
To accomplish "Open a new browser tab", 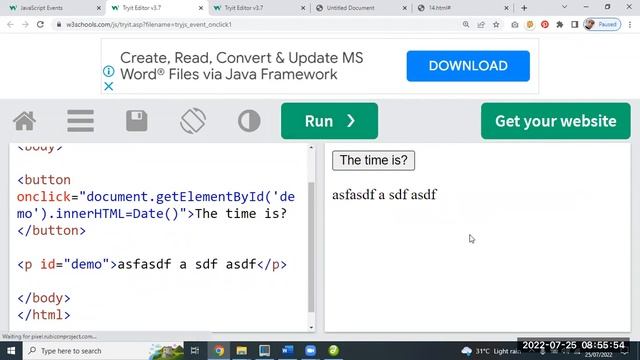I will click(524, 8).
